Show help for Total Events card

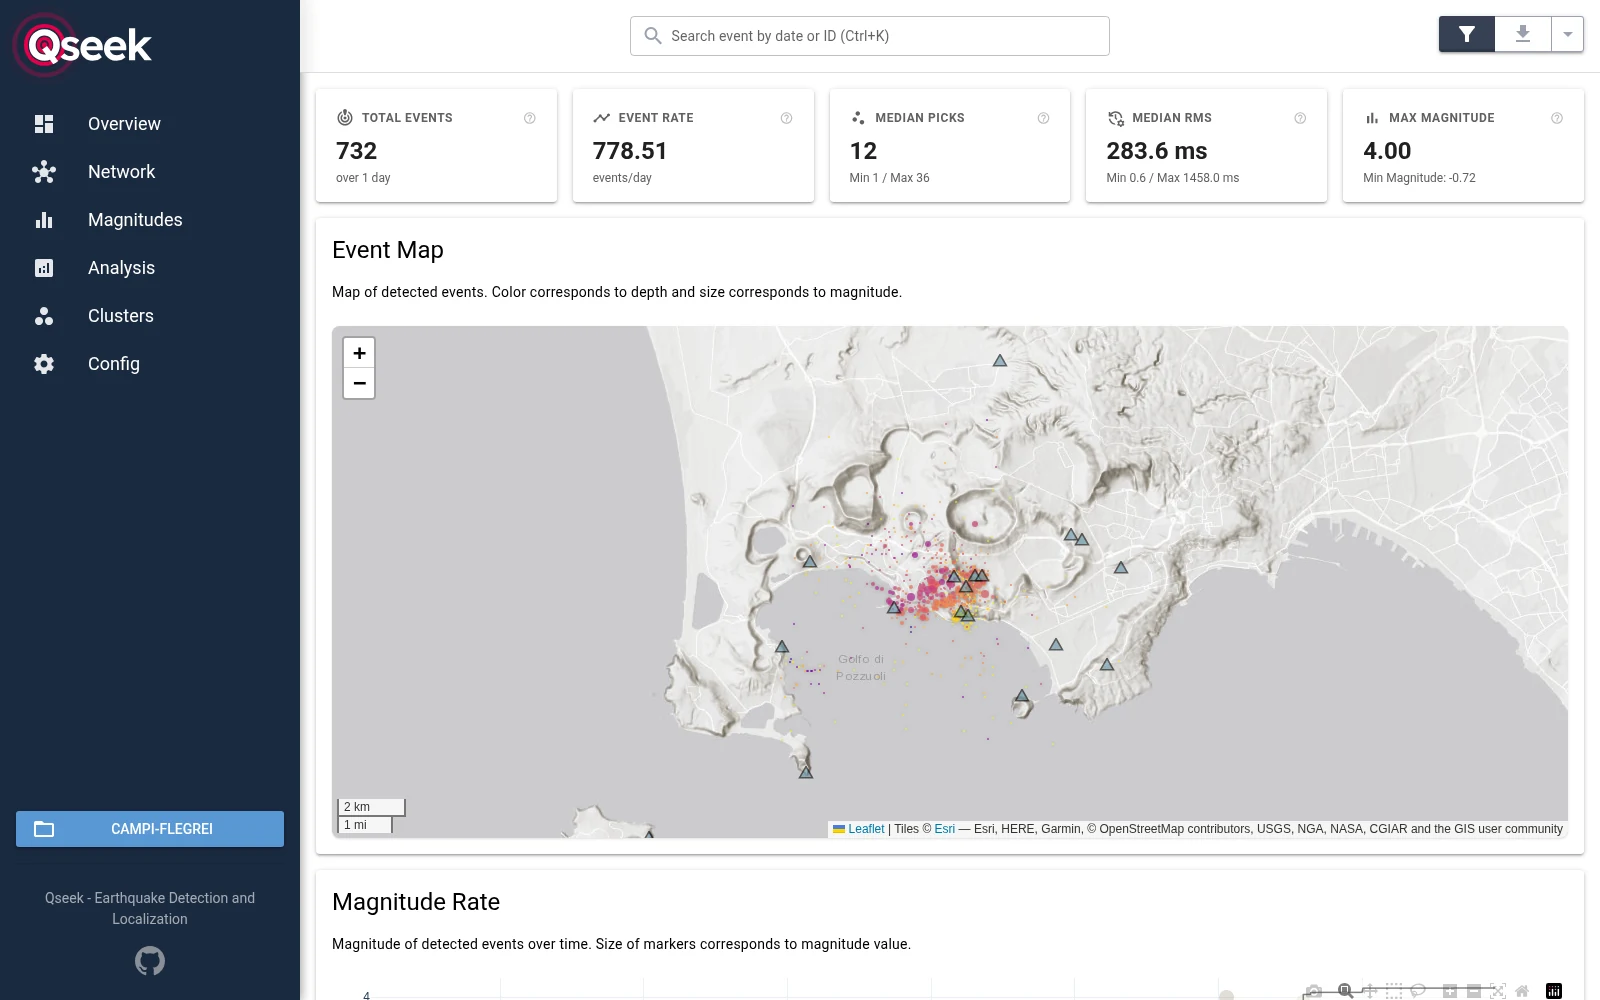pyautogui.click(x=530, y=118)
